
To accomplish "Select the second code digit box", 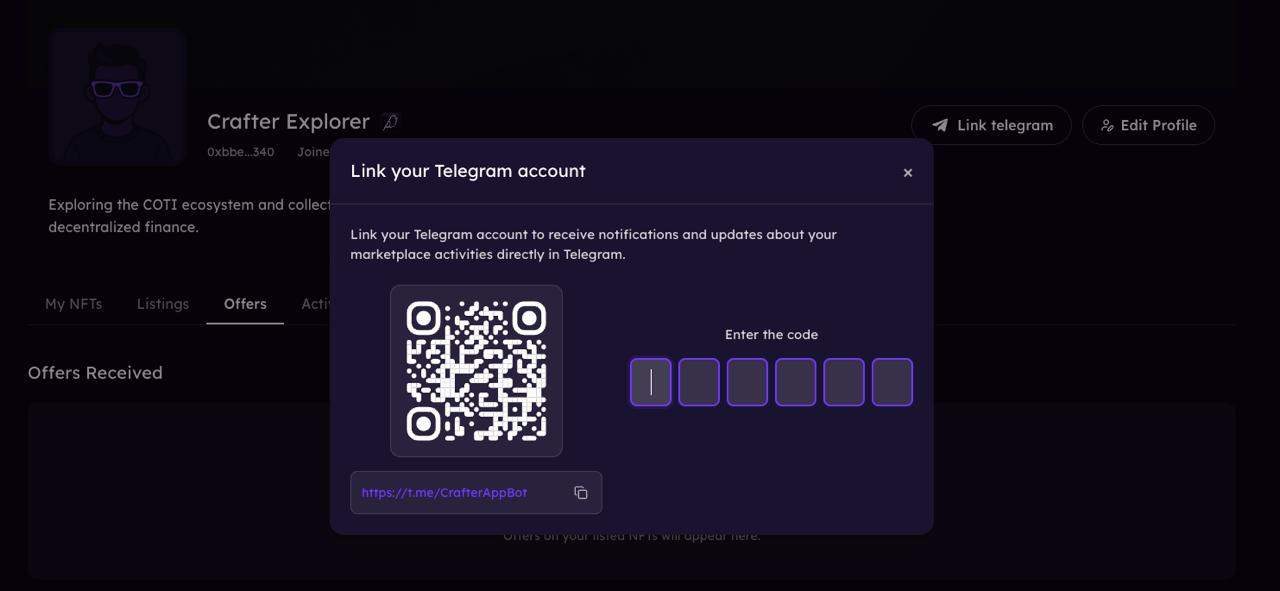I will [x=699, y=382].
